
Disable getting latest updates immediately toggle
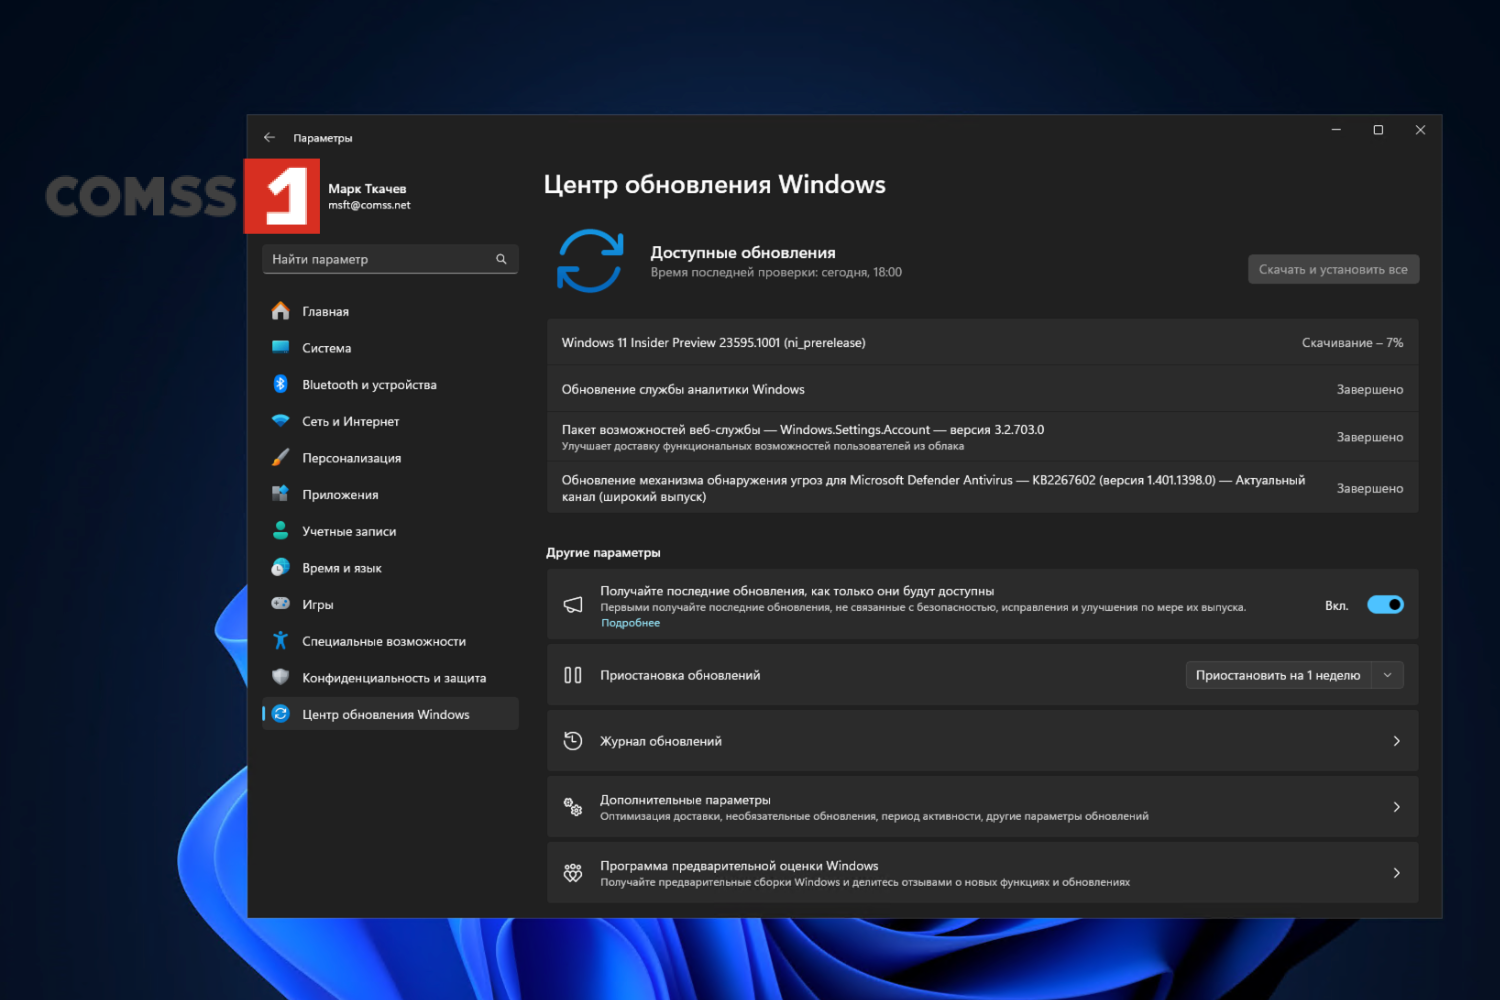coord(1385,604)
